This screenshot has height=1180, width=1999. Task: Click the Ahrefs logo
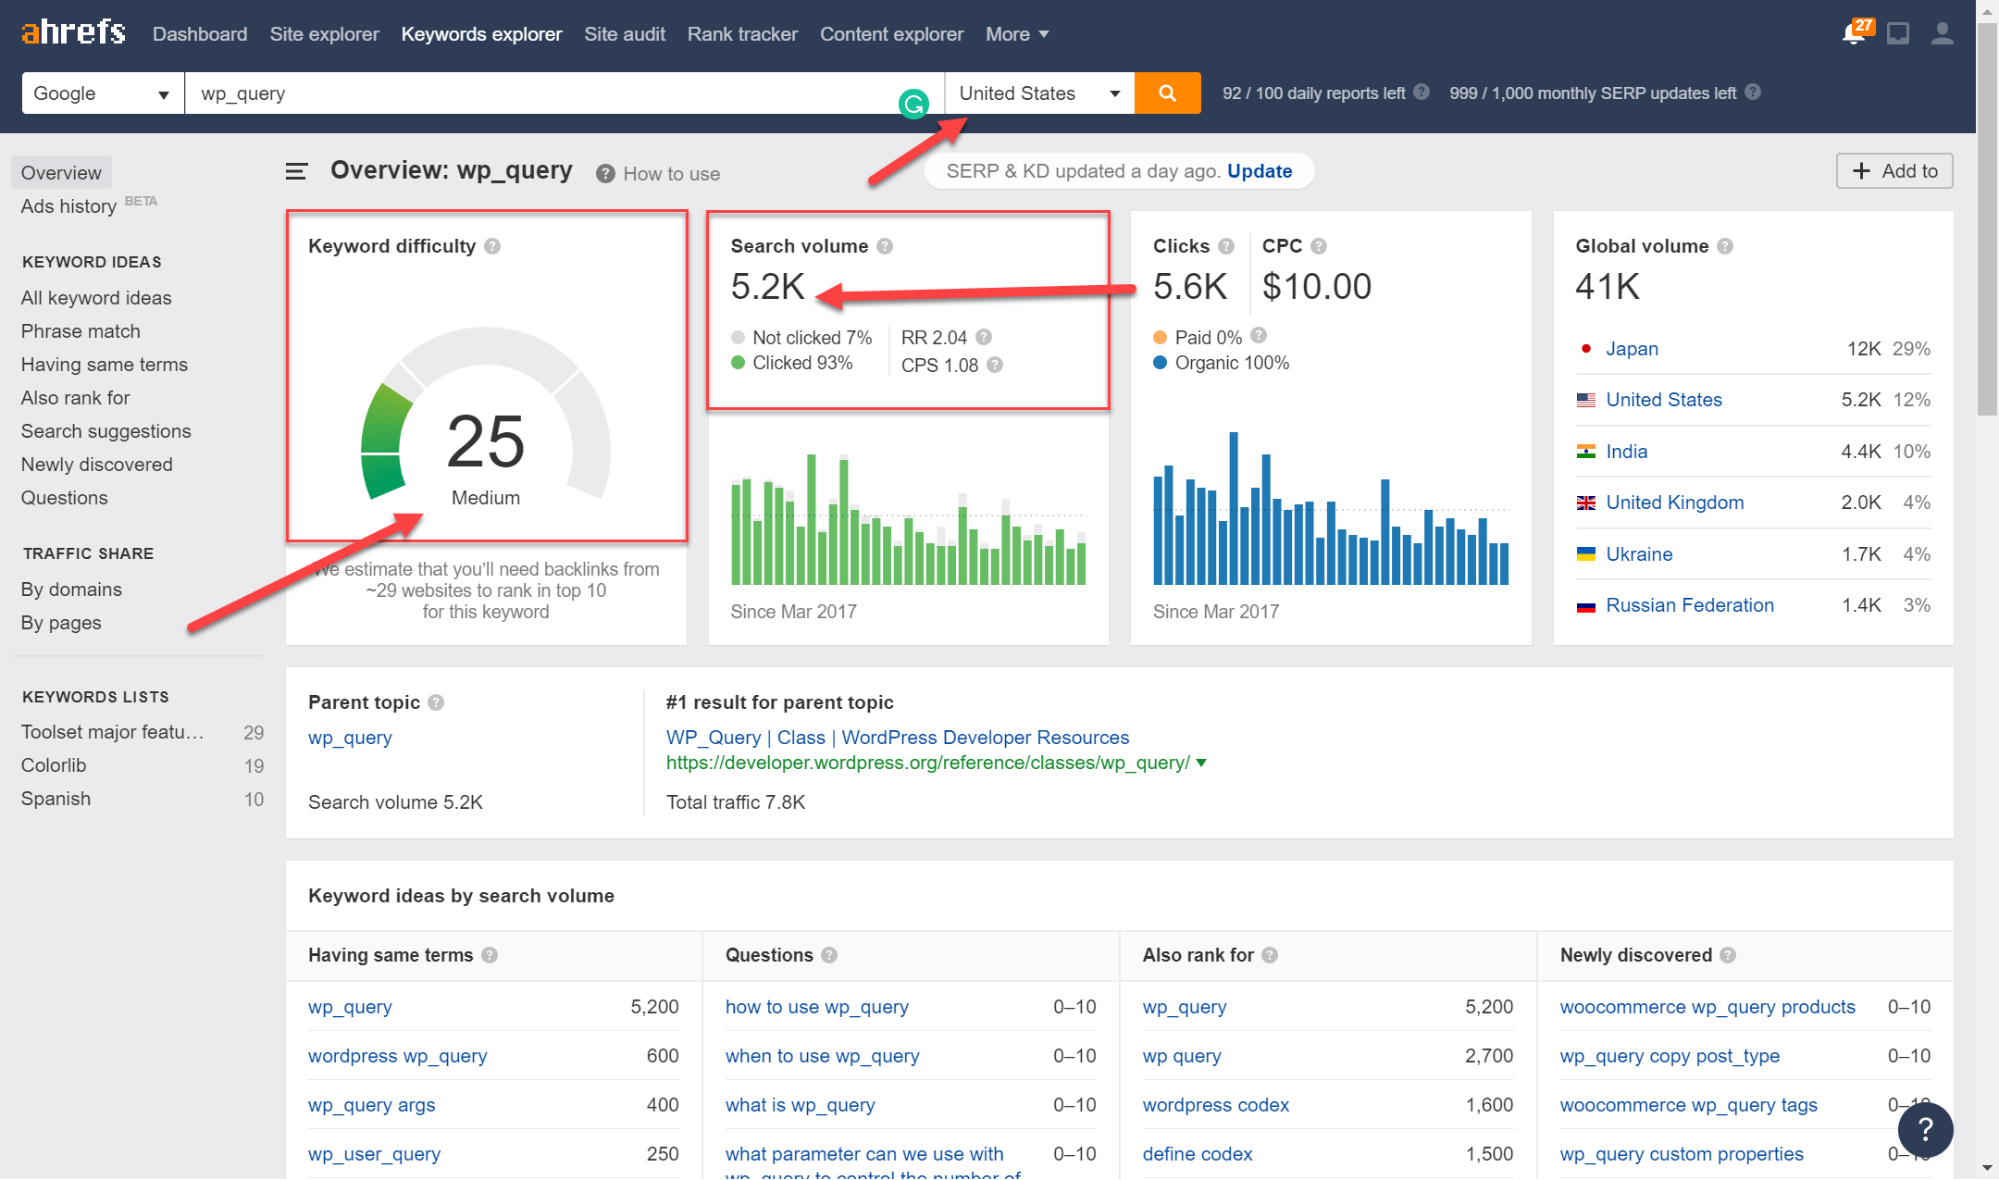click(x=73, y=33)
